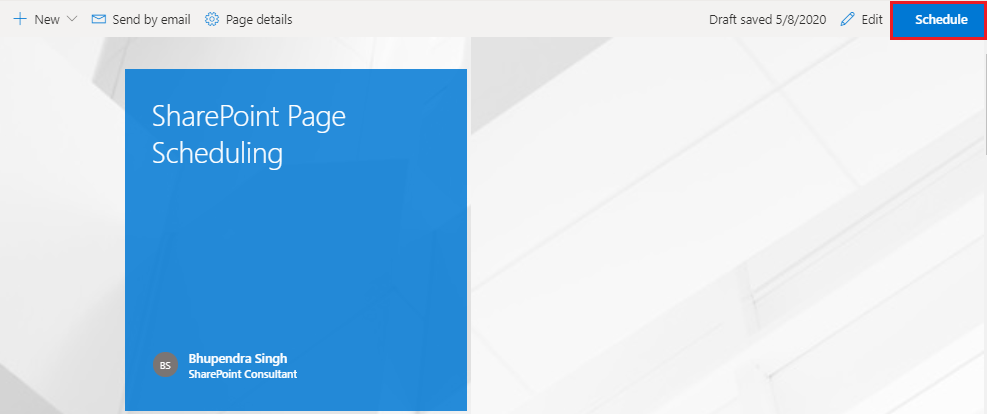Click the blue Schedule button
987x414 pixels.
tap(940, 19)
